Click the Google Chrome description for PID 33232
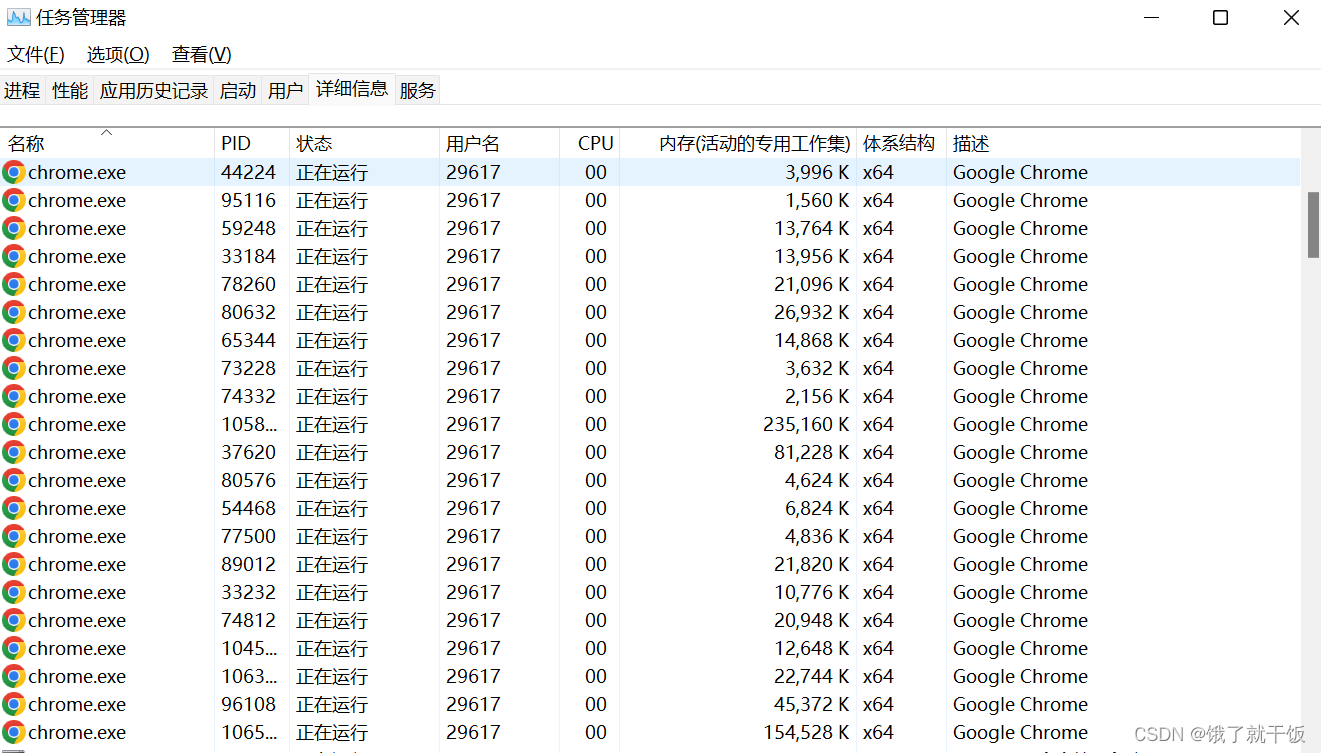Screen dimensions: 1321x753 tap(1020, 592)
